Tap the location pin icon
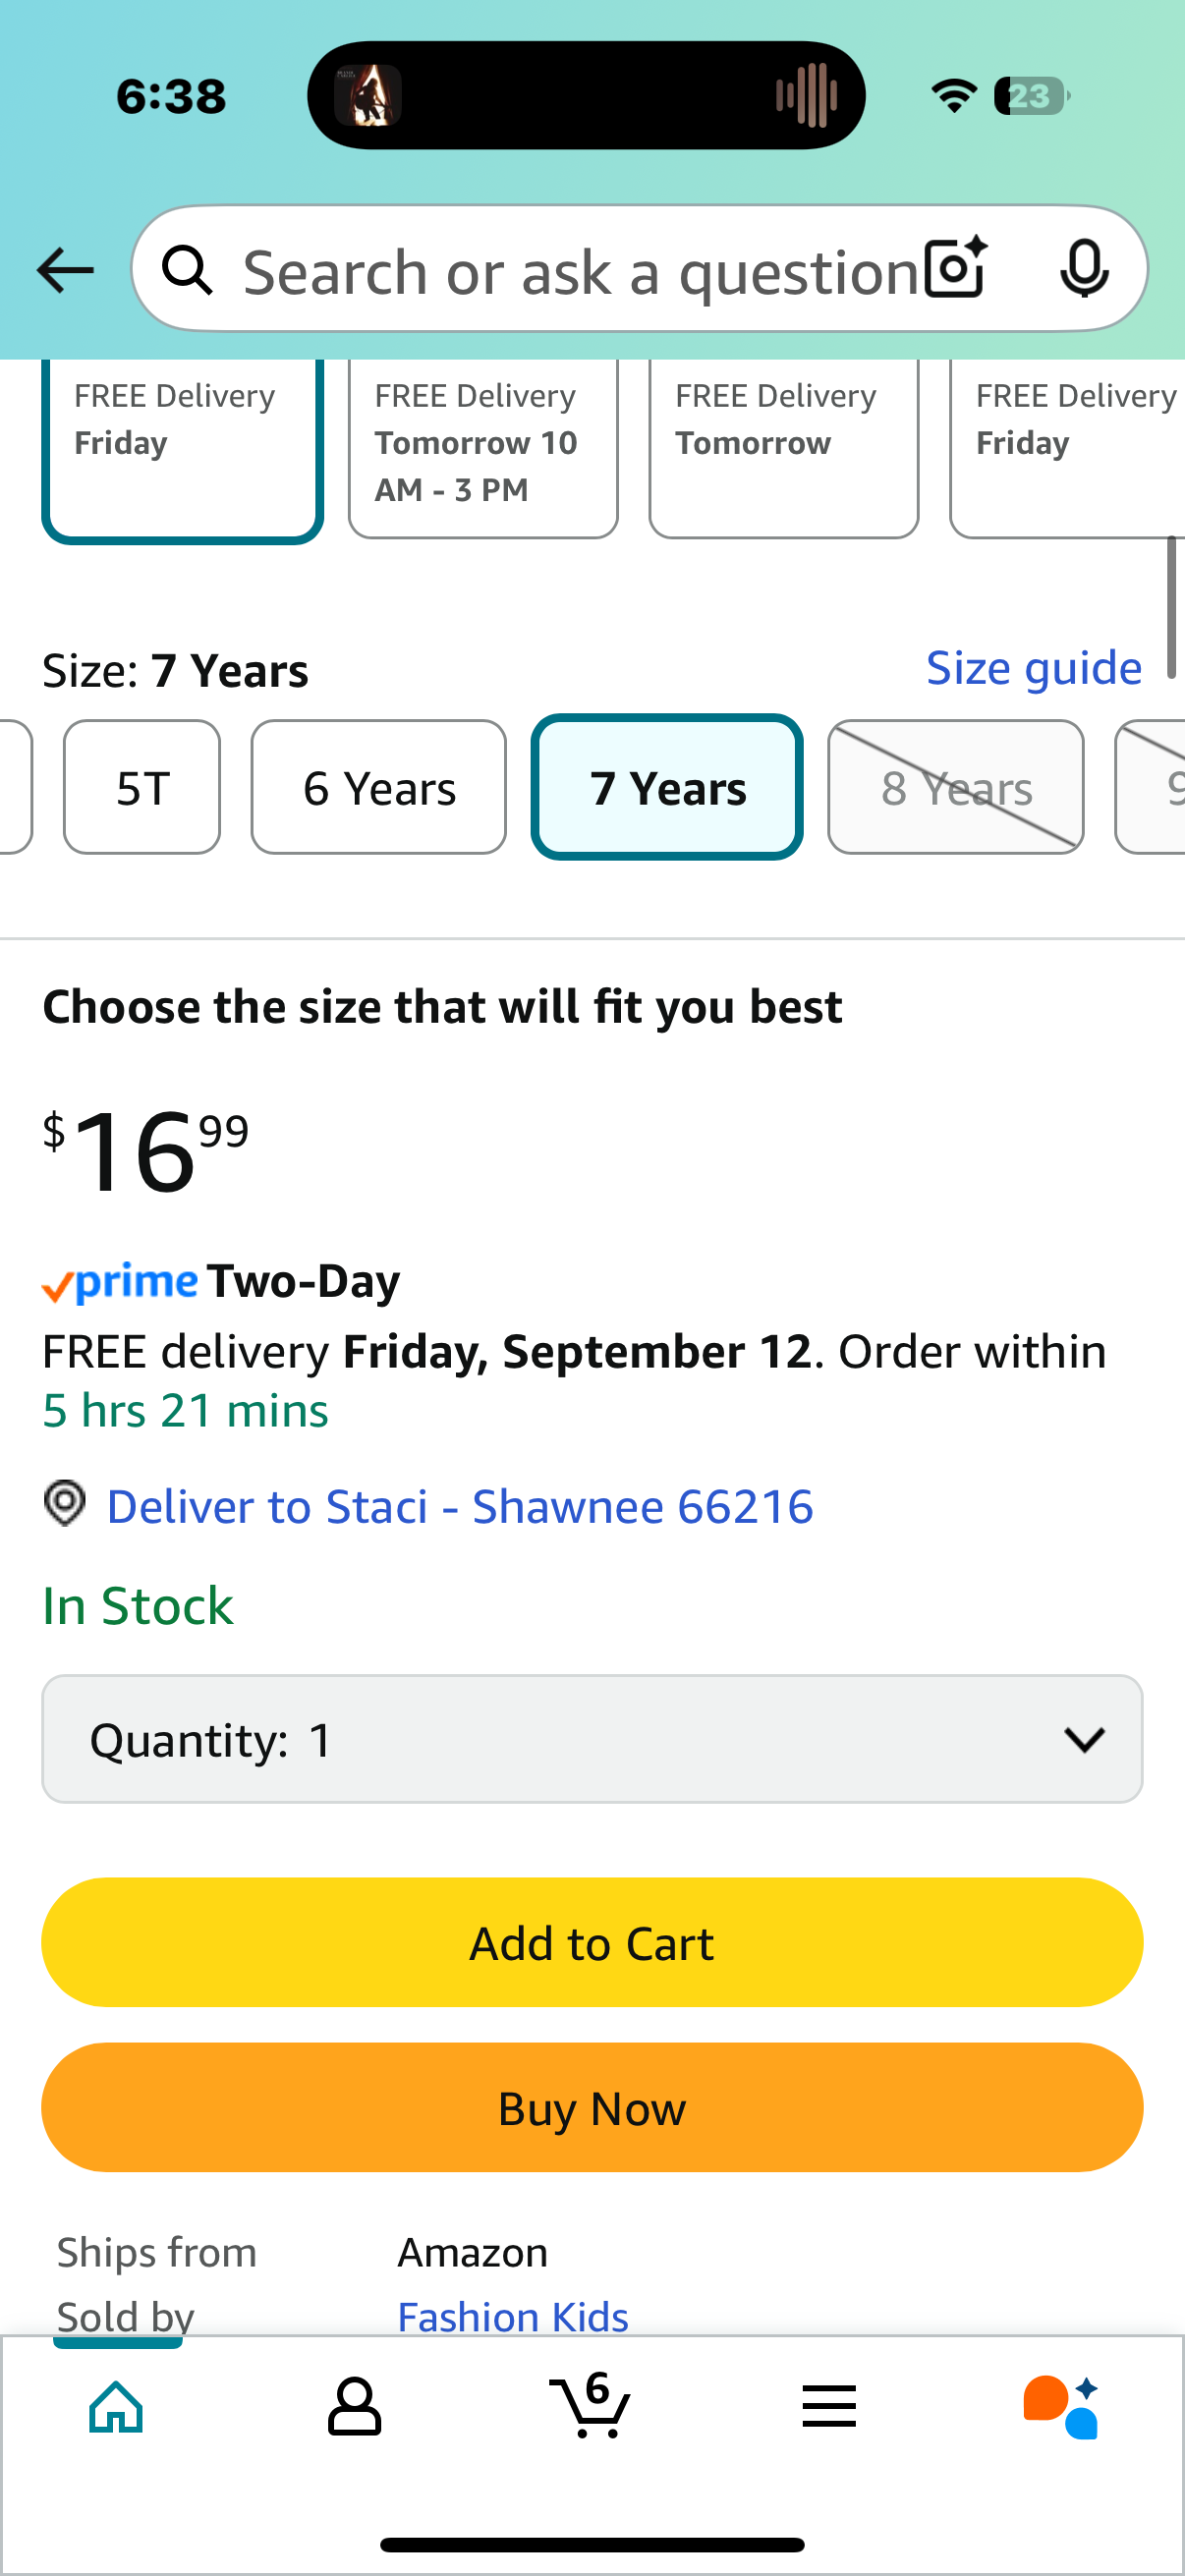1185x2576 pixels. [65, 1503]
